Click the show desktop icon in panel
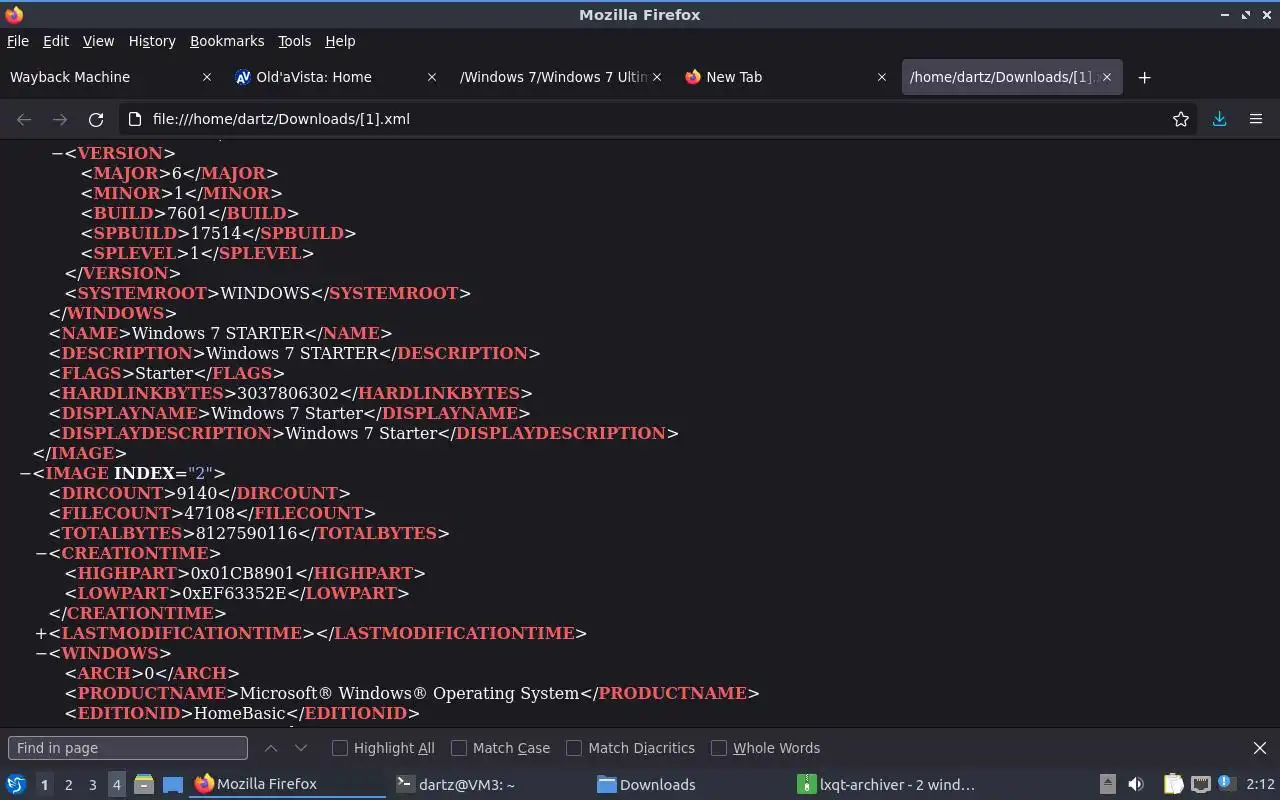 click(172, 784)
